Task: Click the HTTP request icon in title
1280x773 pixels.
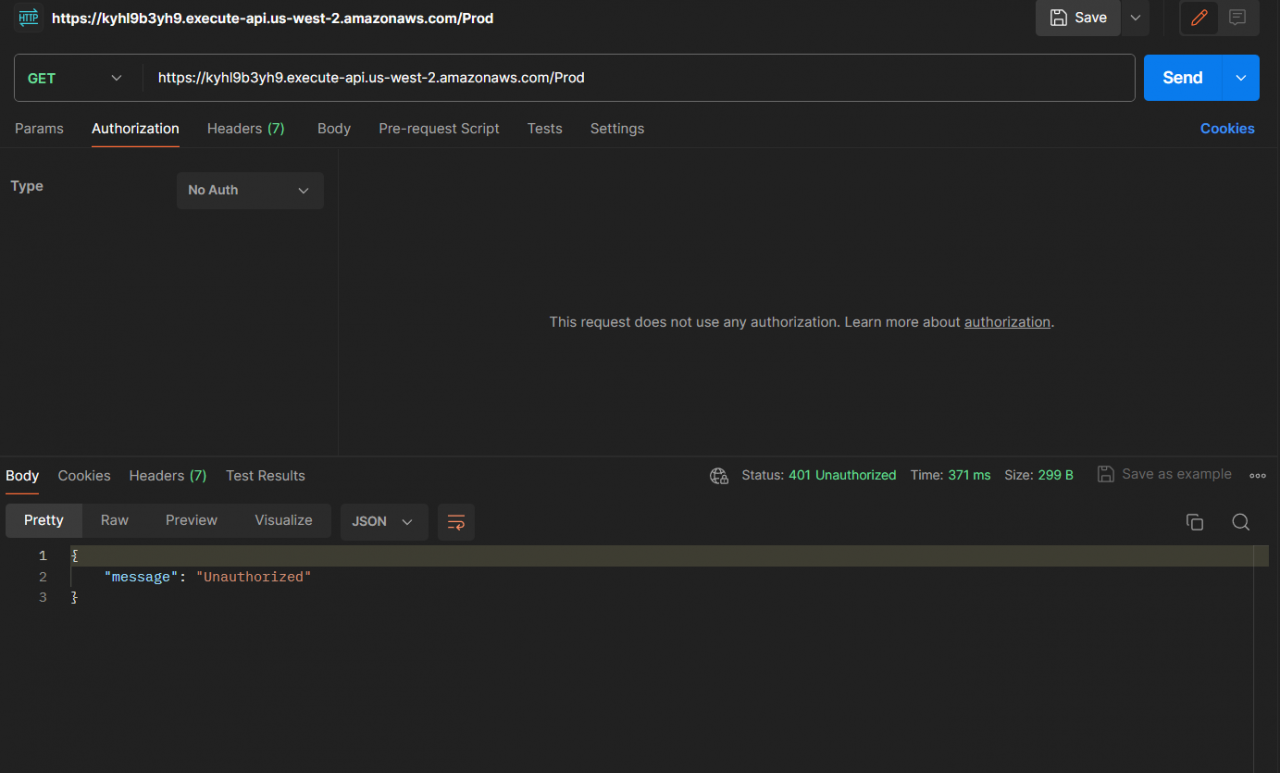Action: click(28, 18)
